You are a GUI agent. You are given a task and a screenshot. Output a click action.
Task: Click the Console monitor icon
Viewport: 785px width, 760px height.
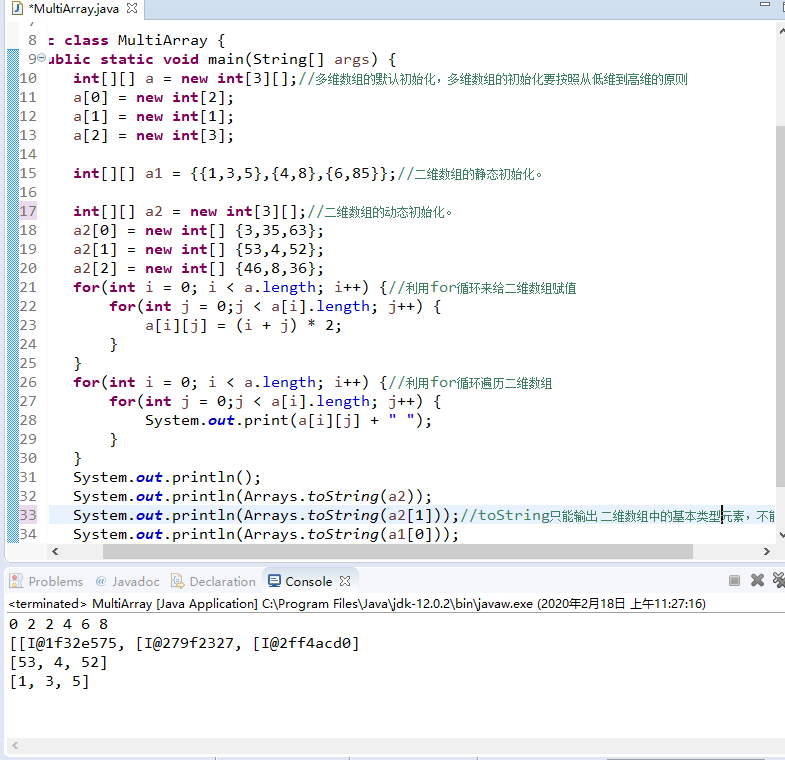coord(274,581)
